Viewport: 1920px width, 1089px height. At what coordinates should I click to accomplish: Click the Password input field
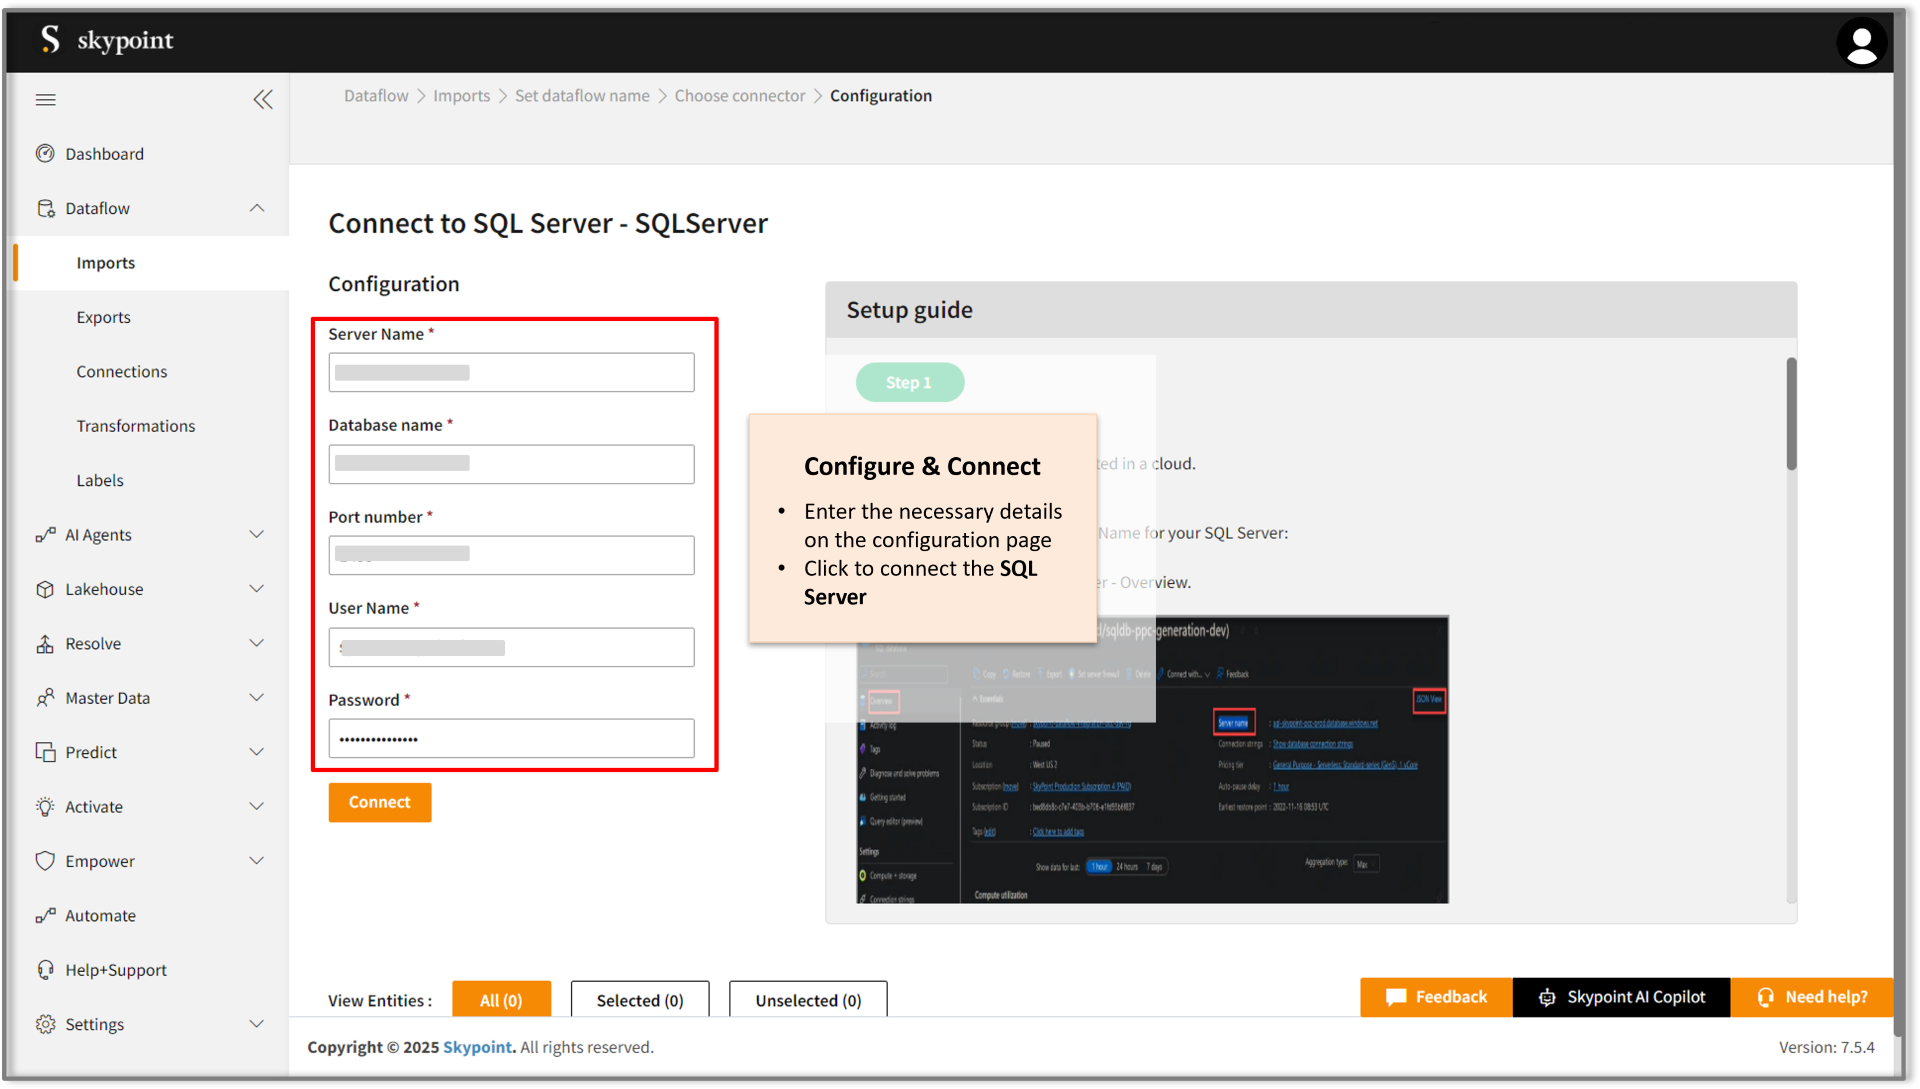click(x=512, y=738)
